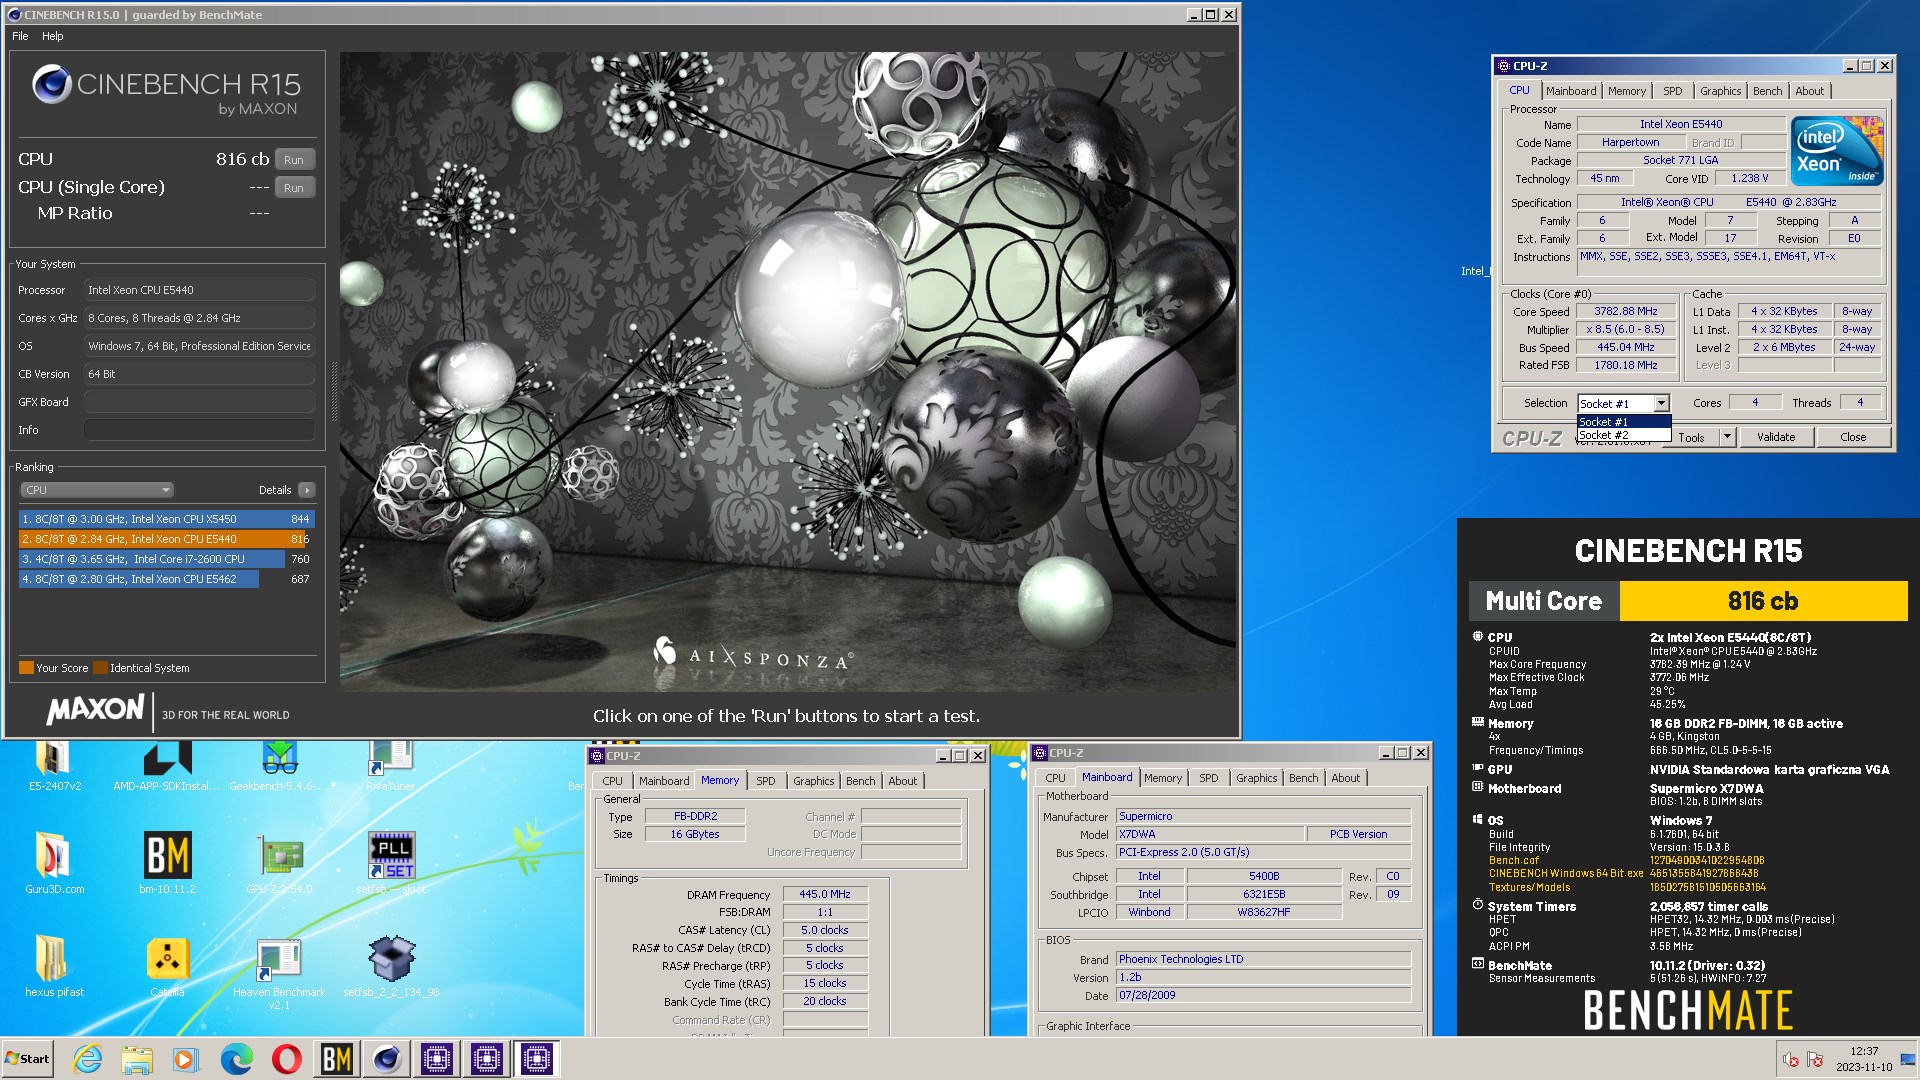The height and width of the screenshot is (1080, 1920).
Task: Open Graphics tab in CPU-Z processor window
Action: coord(1721,91)
